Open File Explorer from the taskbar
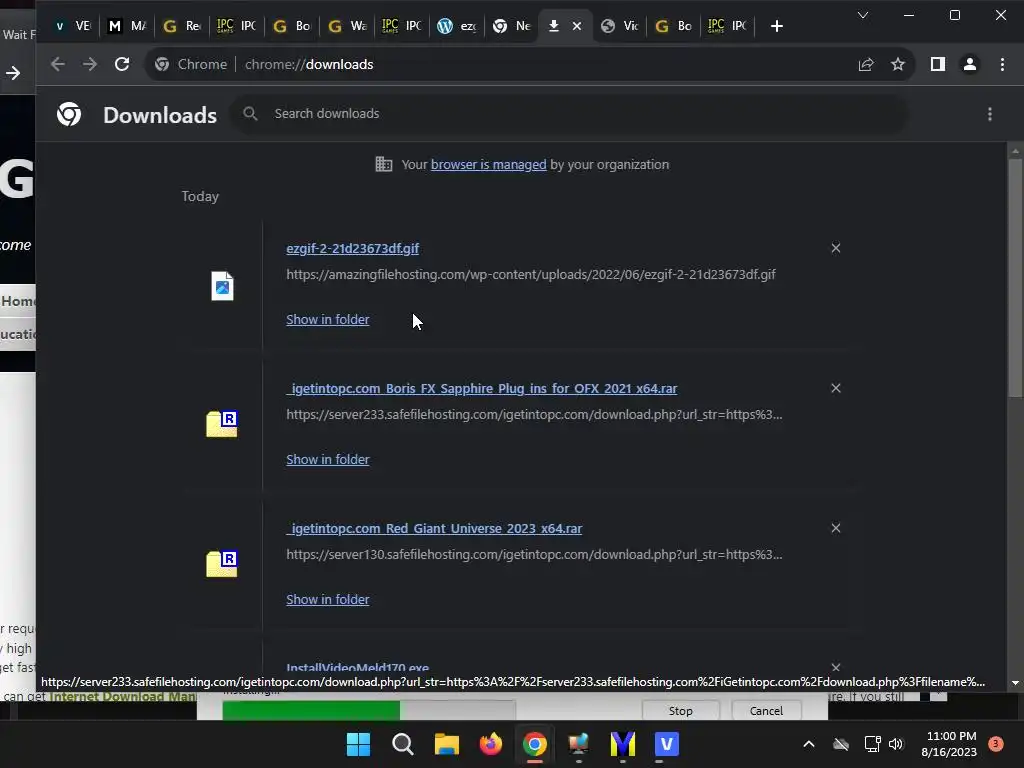1024x768 pixels. pos(447,744)
